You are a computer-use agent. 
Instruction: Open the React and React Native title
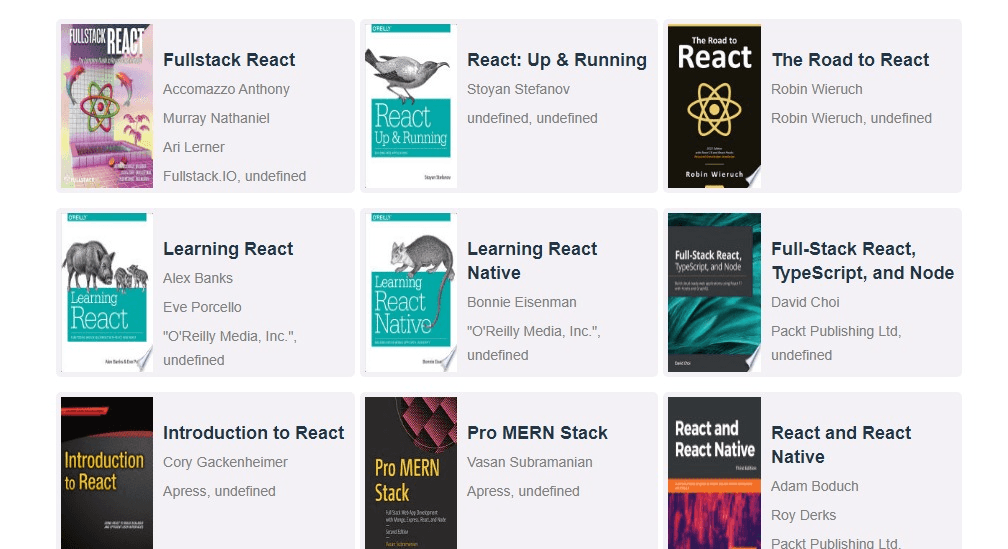841,445
